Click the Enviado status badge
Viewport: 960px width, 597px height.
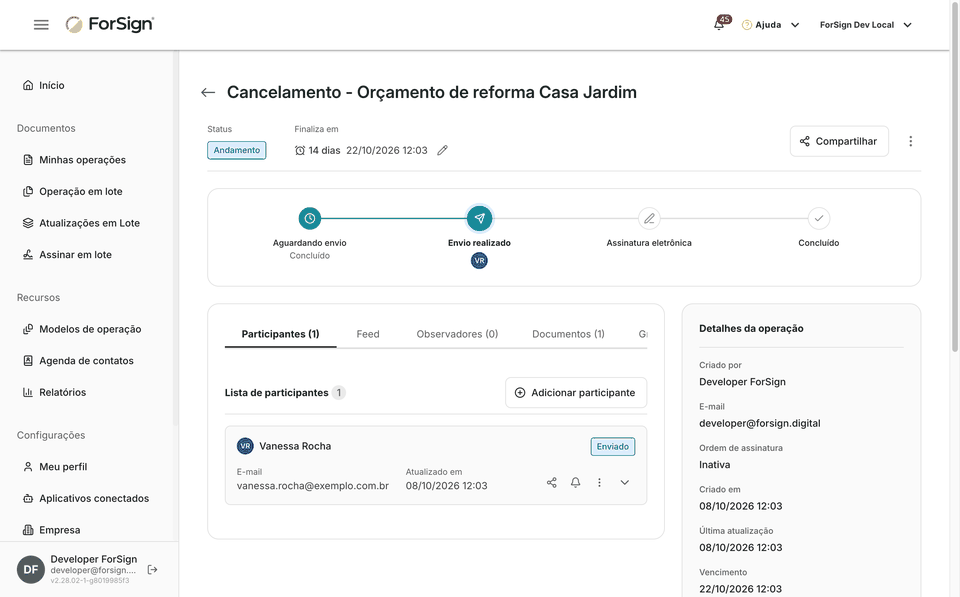pos(613,446)
